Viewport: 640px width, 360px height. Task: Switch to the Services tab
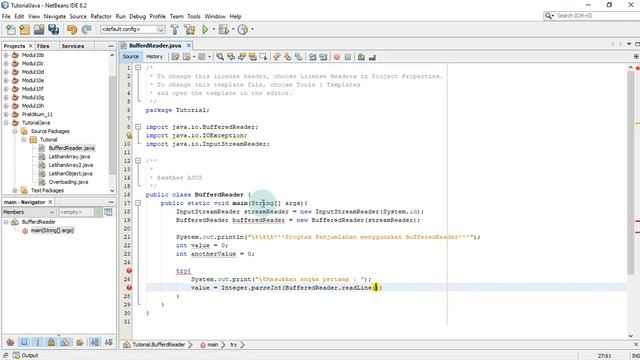coord(73,46)
